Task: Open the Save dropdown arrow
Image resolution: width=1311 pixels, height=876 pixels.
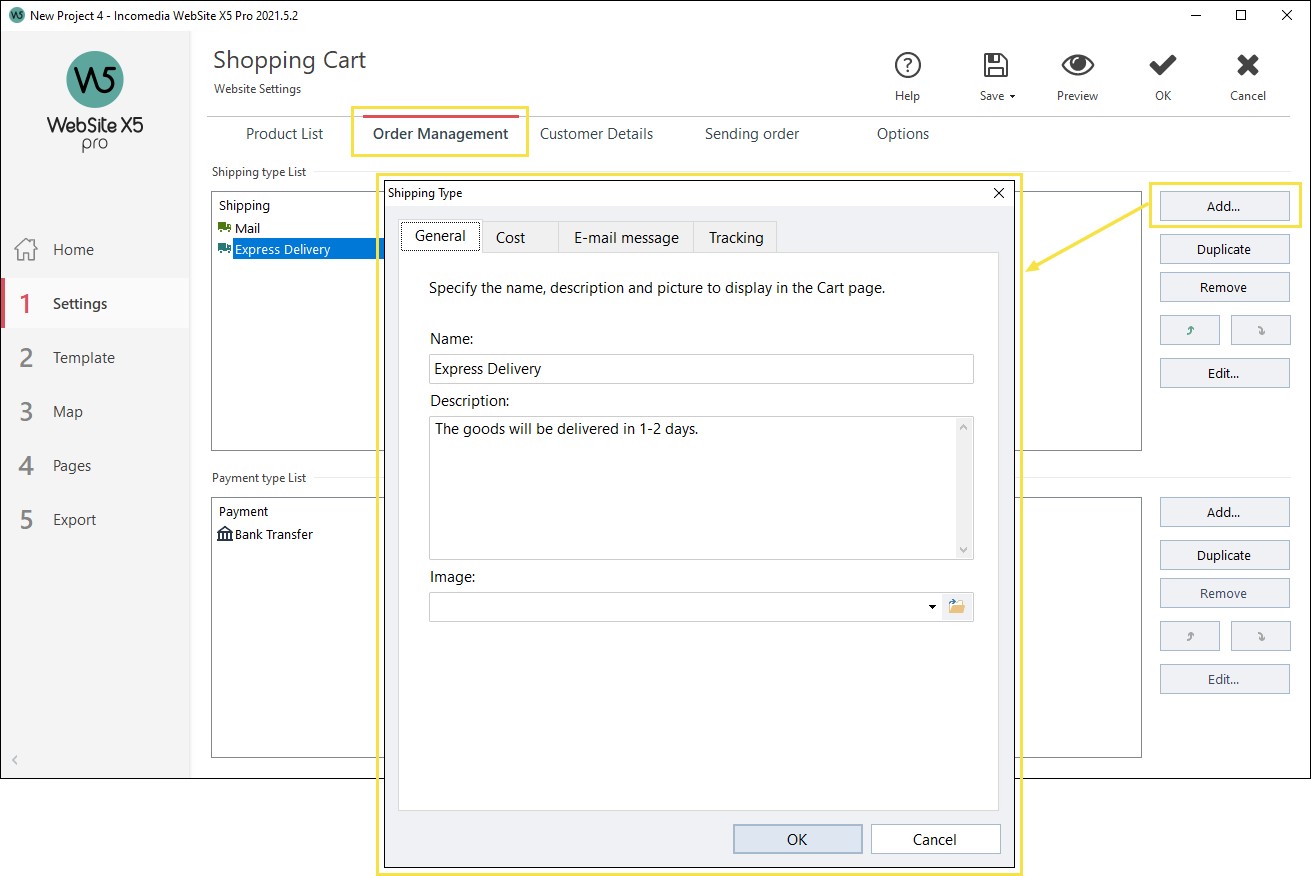Action: (x=1011, y=96)
